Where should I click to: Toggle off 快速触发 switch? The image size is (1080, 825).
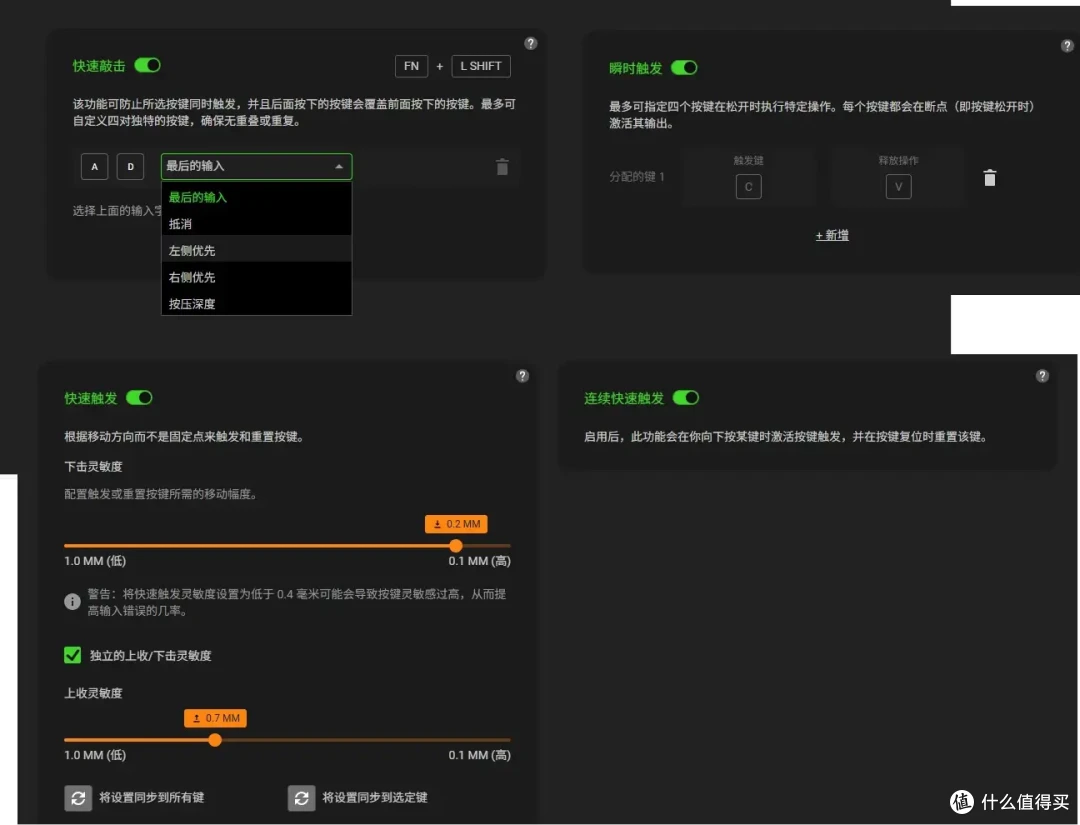pyautogui.click(x=139, y=398)
